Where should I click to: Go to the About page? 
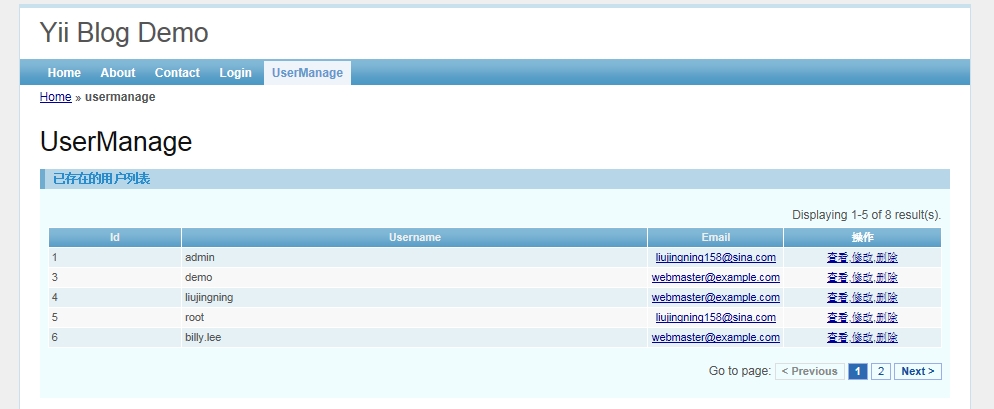(117, 73)
